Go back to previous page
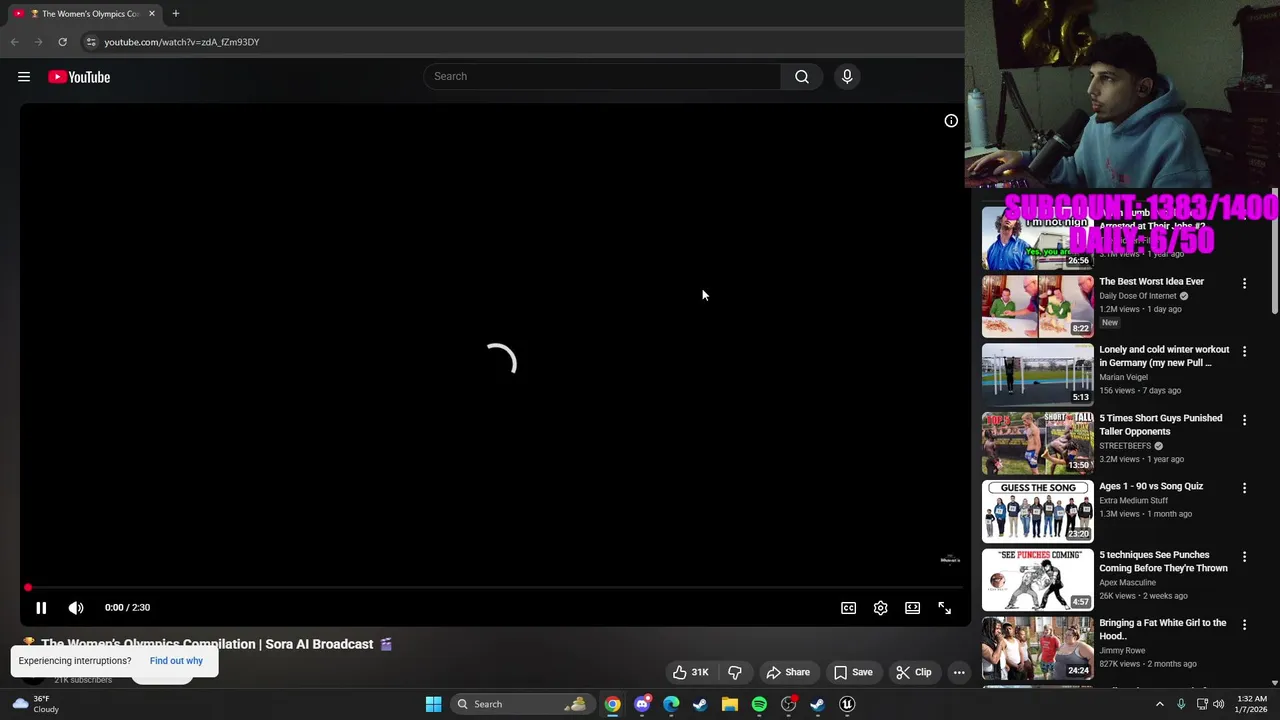The image size is (1280, 720). coord(14,42)
